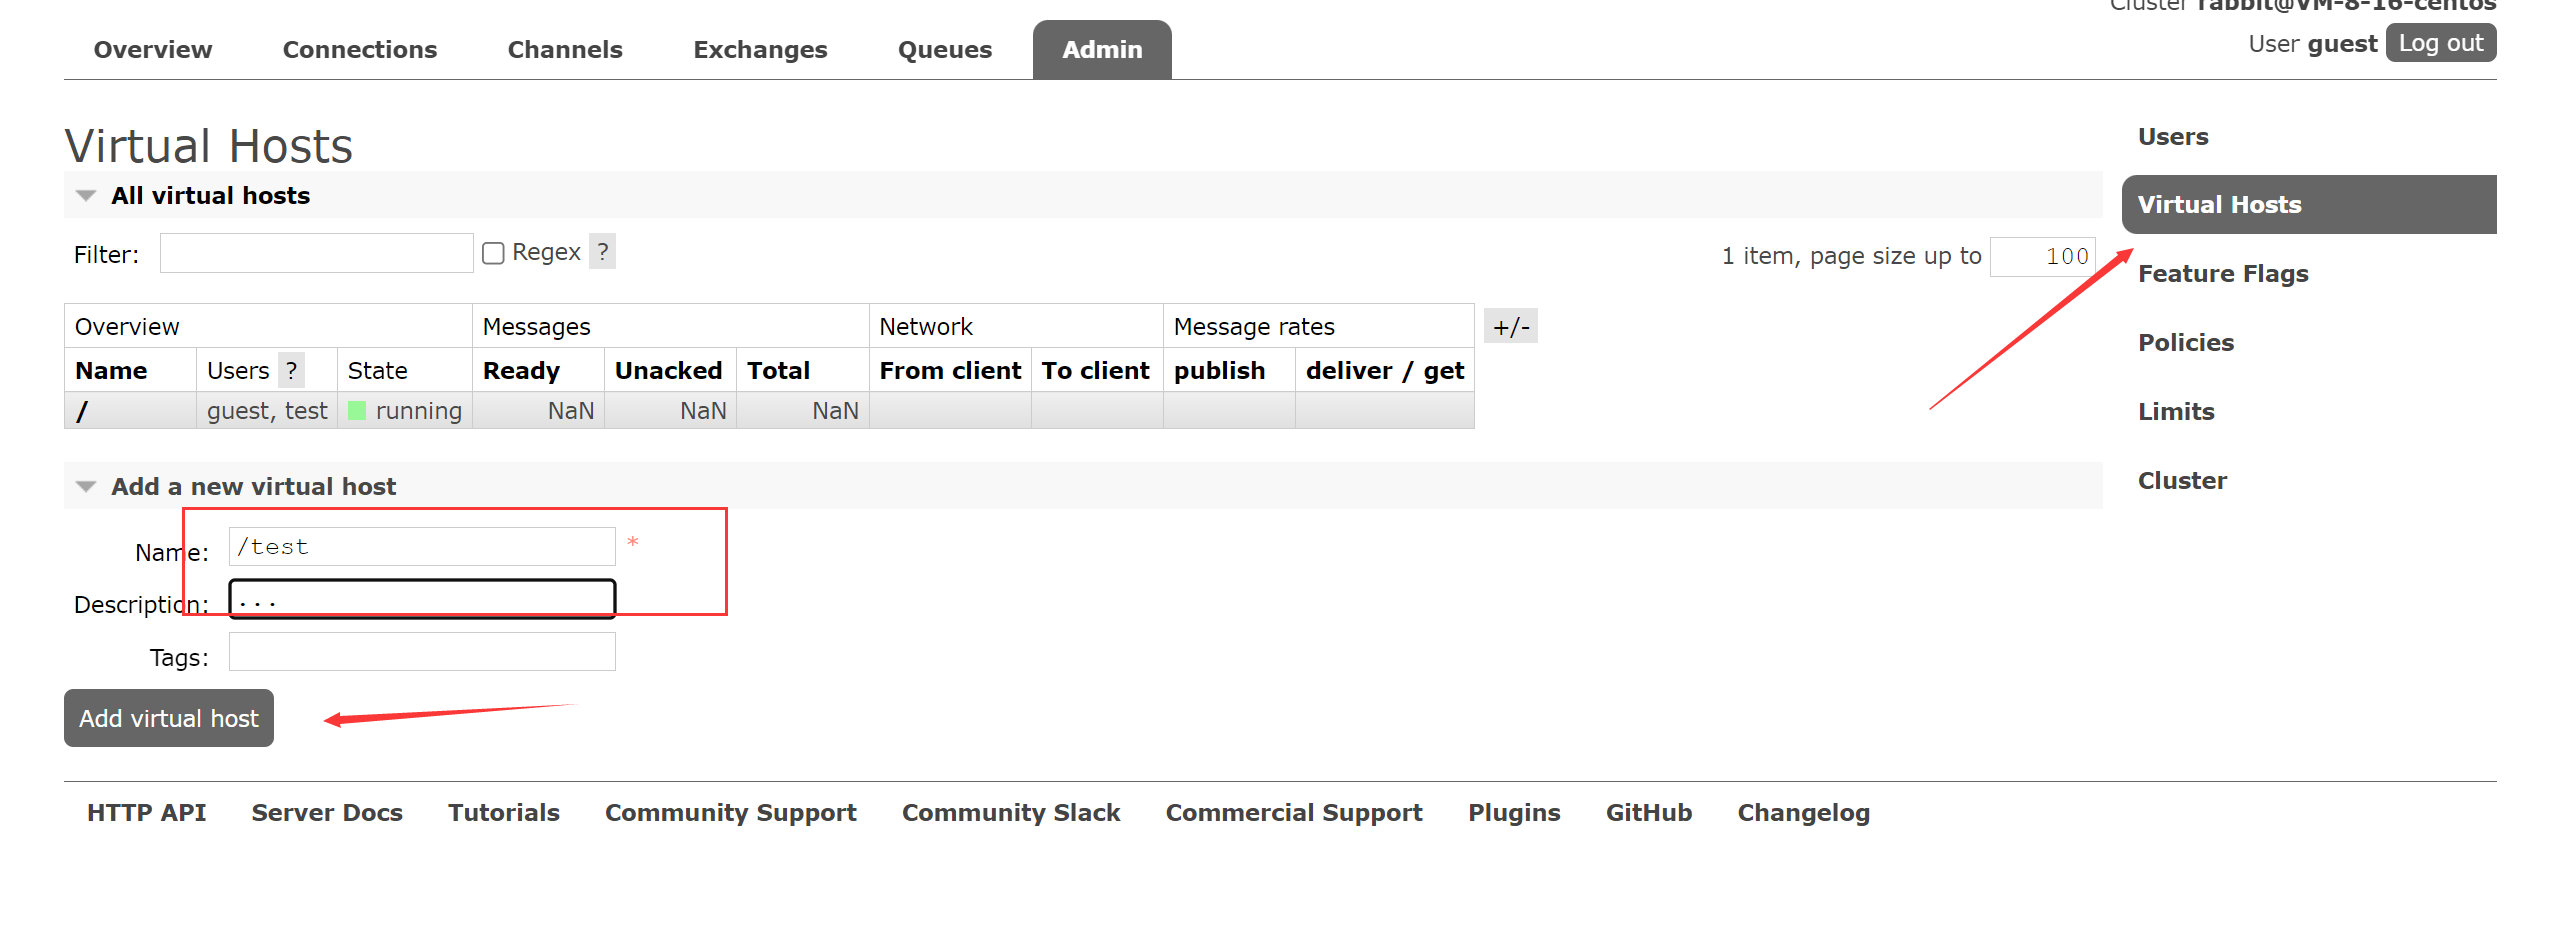Open the Exchanges tab

tap(760, 50)
